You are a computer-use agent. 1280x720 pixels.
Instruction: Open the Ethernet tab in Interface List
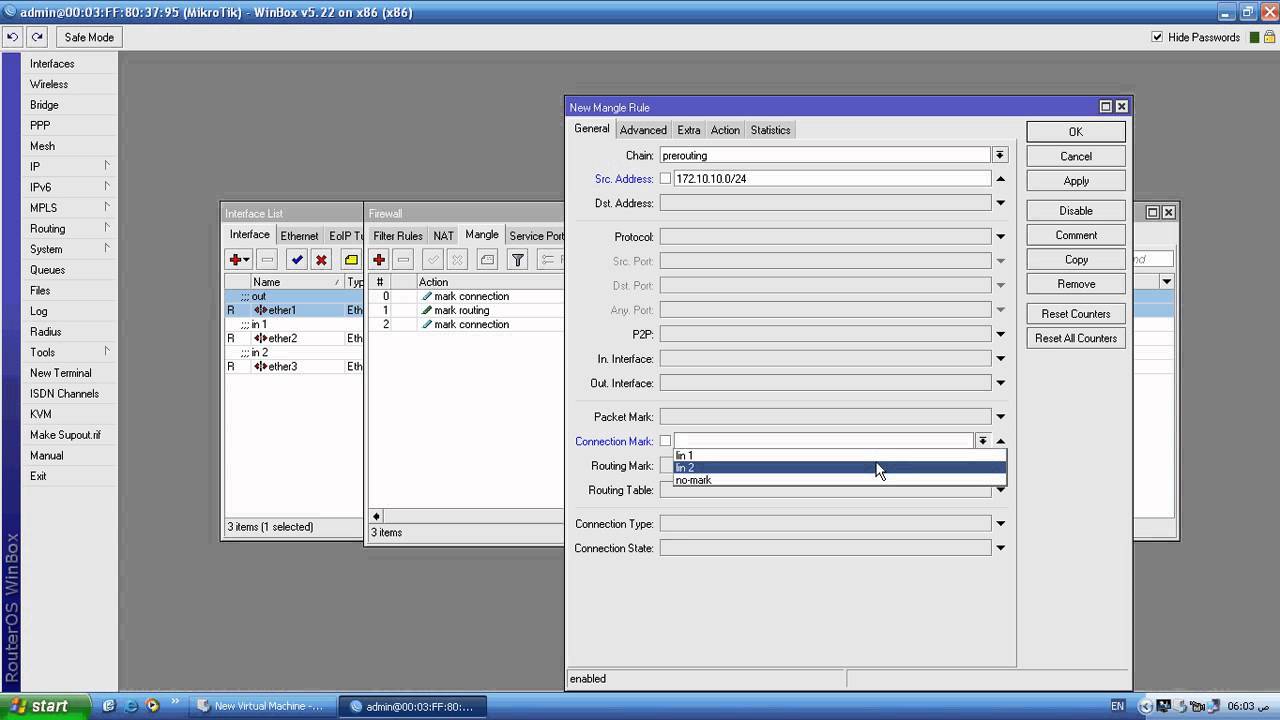(299, 236)
